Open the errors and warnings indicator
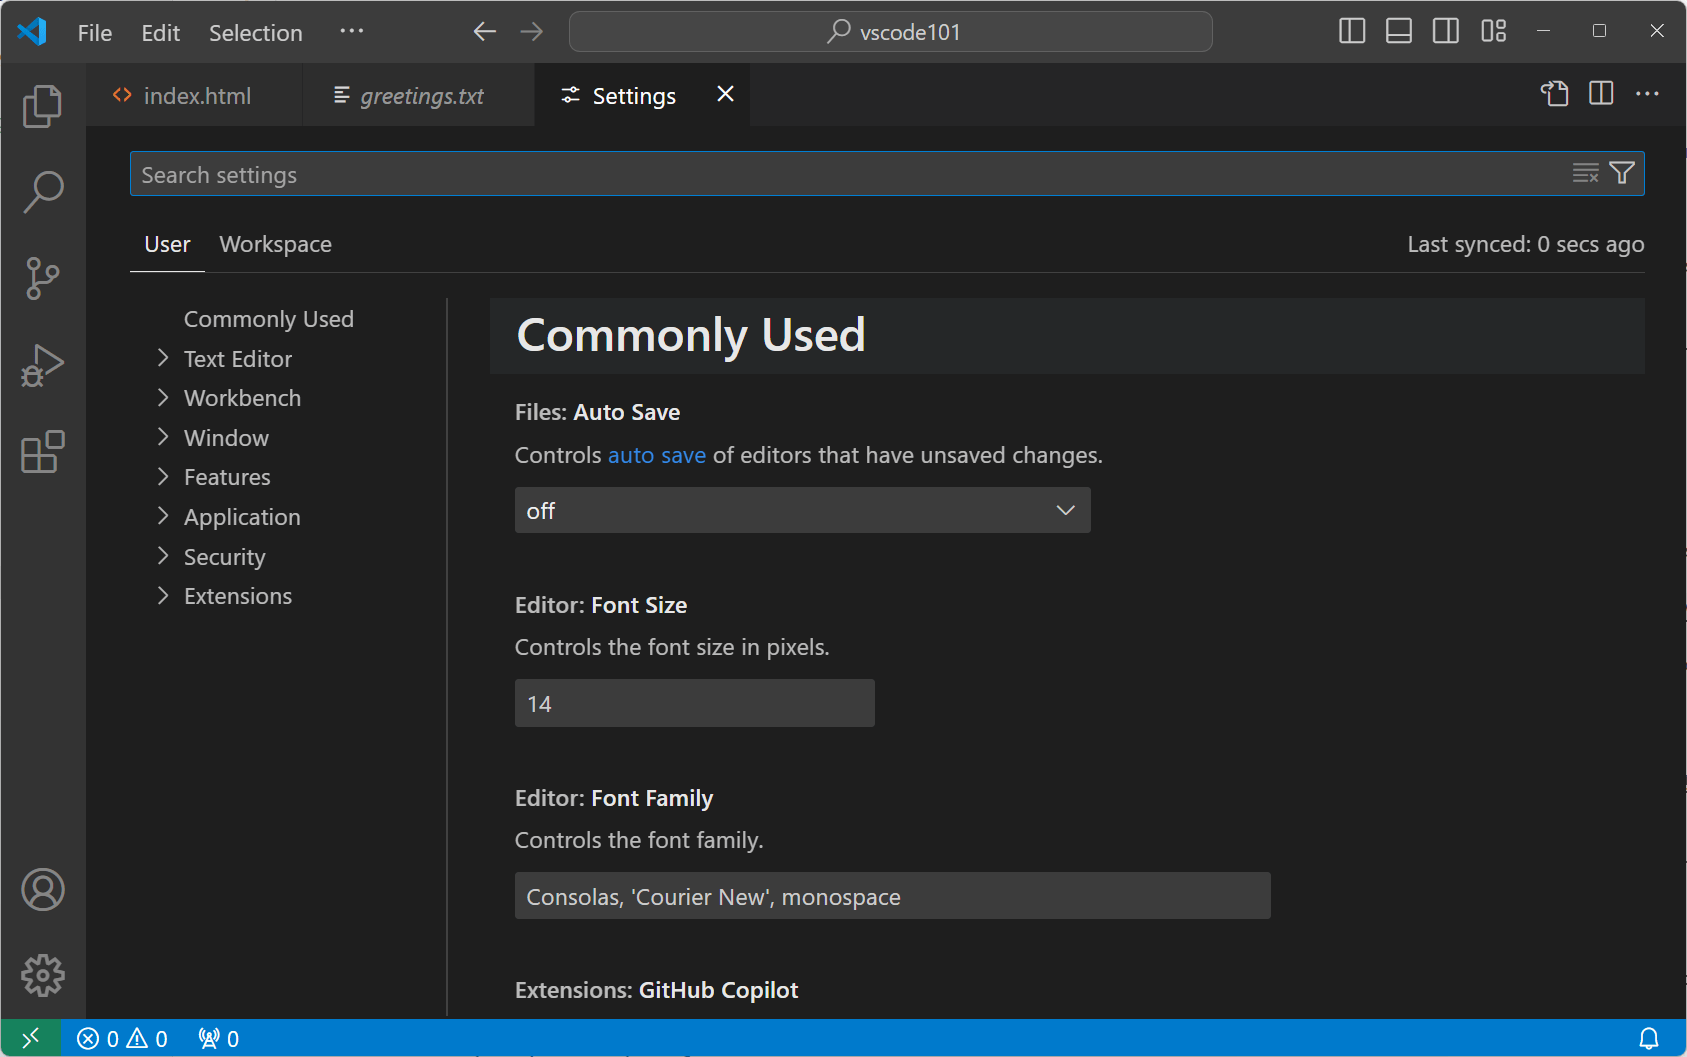1687x1057 pixels. (122, 1038)
